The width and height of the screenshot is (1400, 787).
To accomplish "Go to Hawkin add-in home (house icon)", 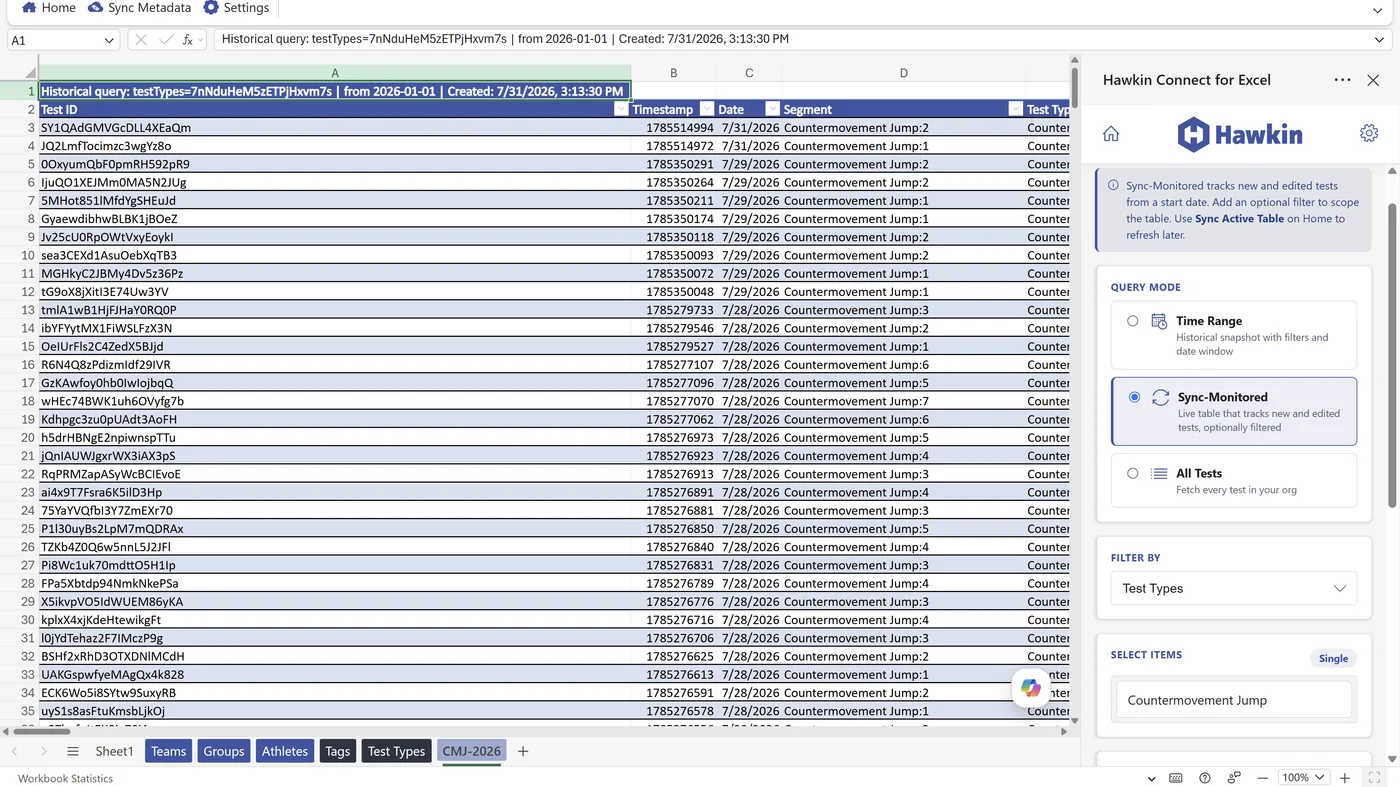I will [x=1111, y=134].
